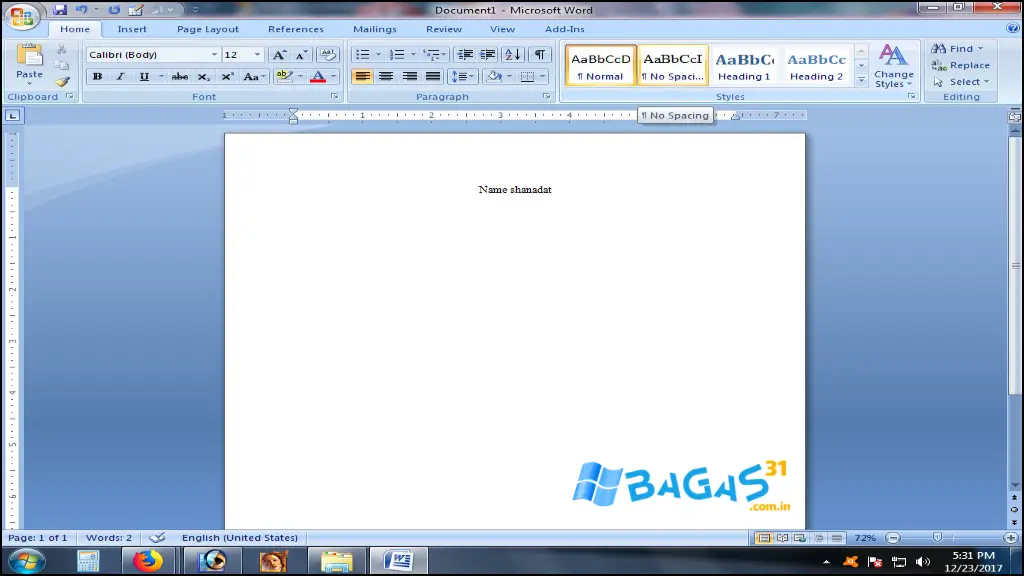
Task: Decrease zoom using the minus control
Action: [893, 537]
